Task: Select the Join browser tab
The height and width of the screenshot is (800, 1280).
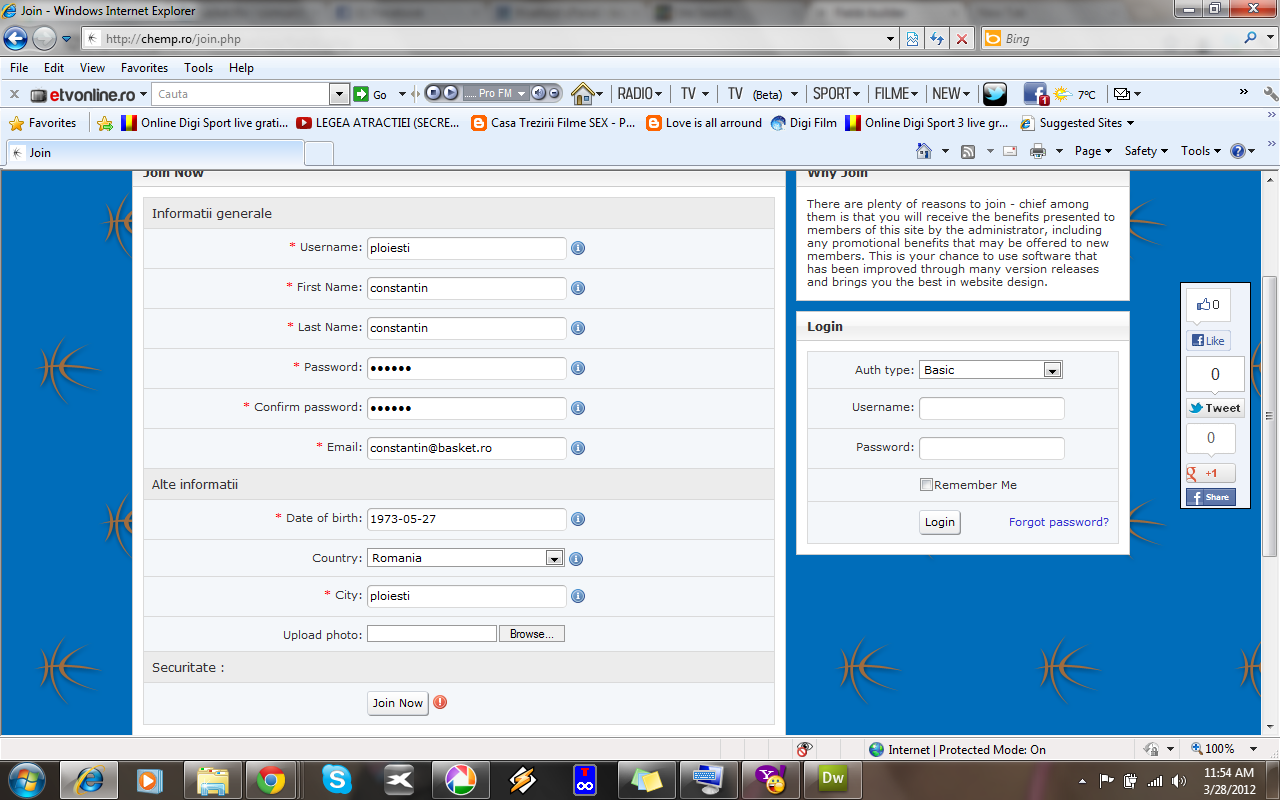Action: pos(154,153)
